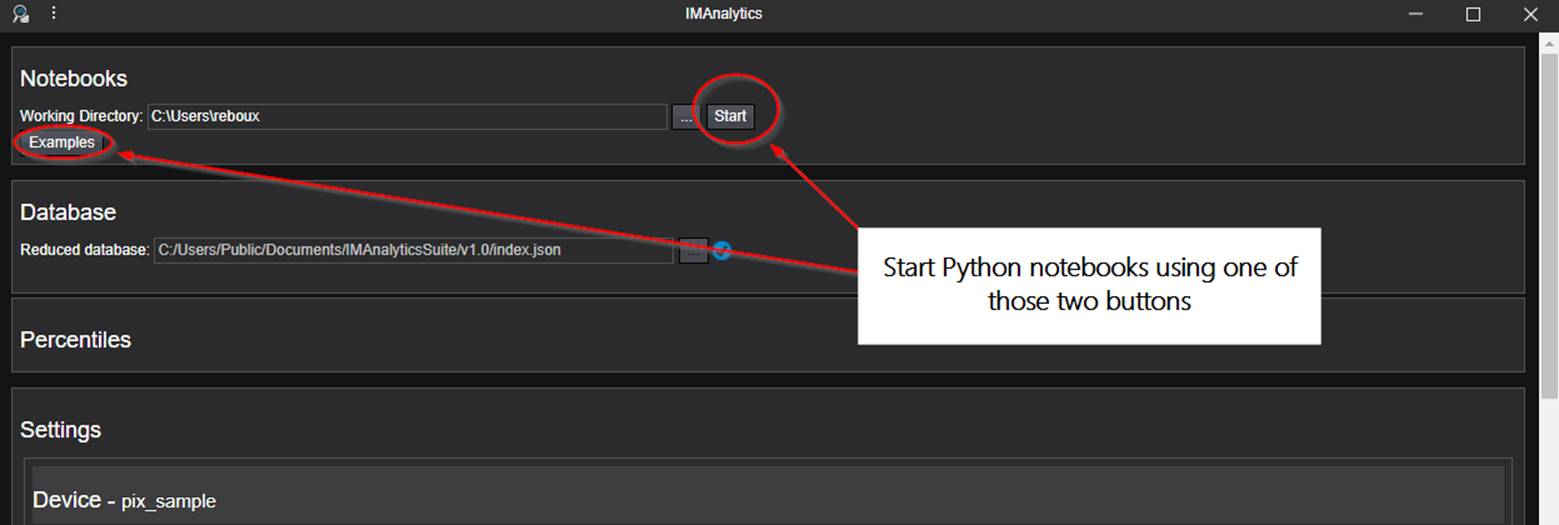
Task: Click the Database section heading
Action: (68, 213)
